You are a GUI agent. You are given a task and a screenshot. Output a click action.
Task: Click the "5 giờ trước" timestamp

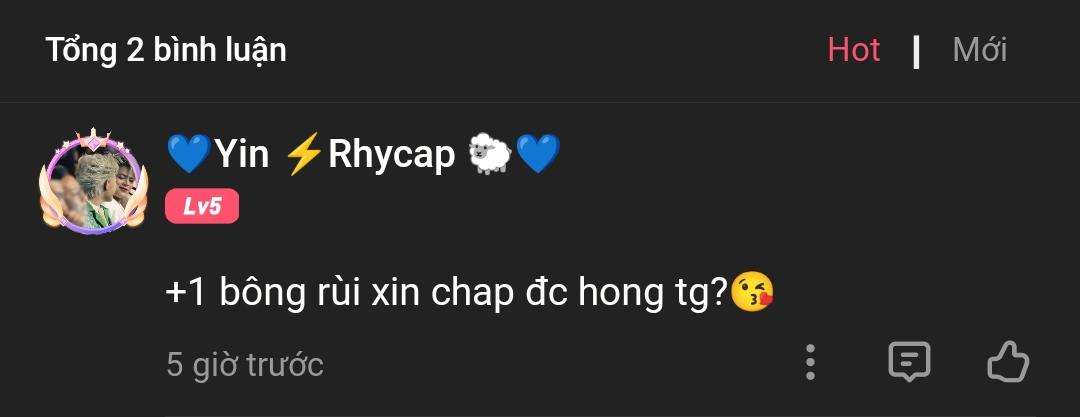(x=245, y=364)
